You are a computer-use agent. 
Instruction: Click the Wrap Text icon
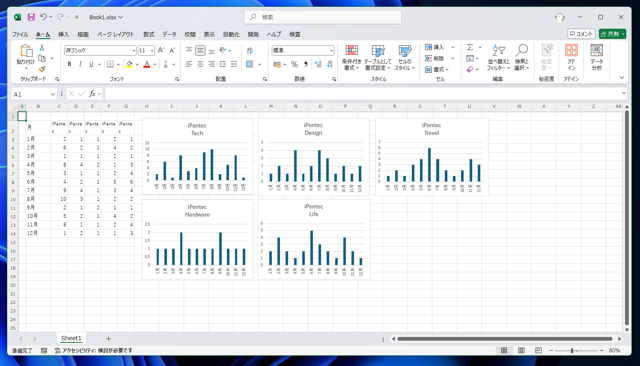pyautogui.click(x=250, y=51)
